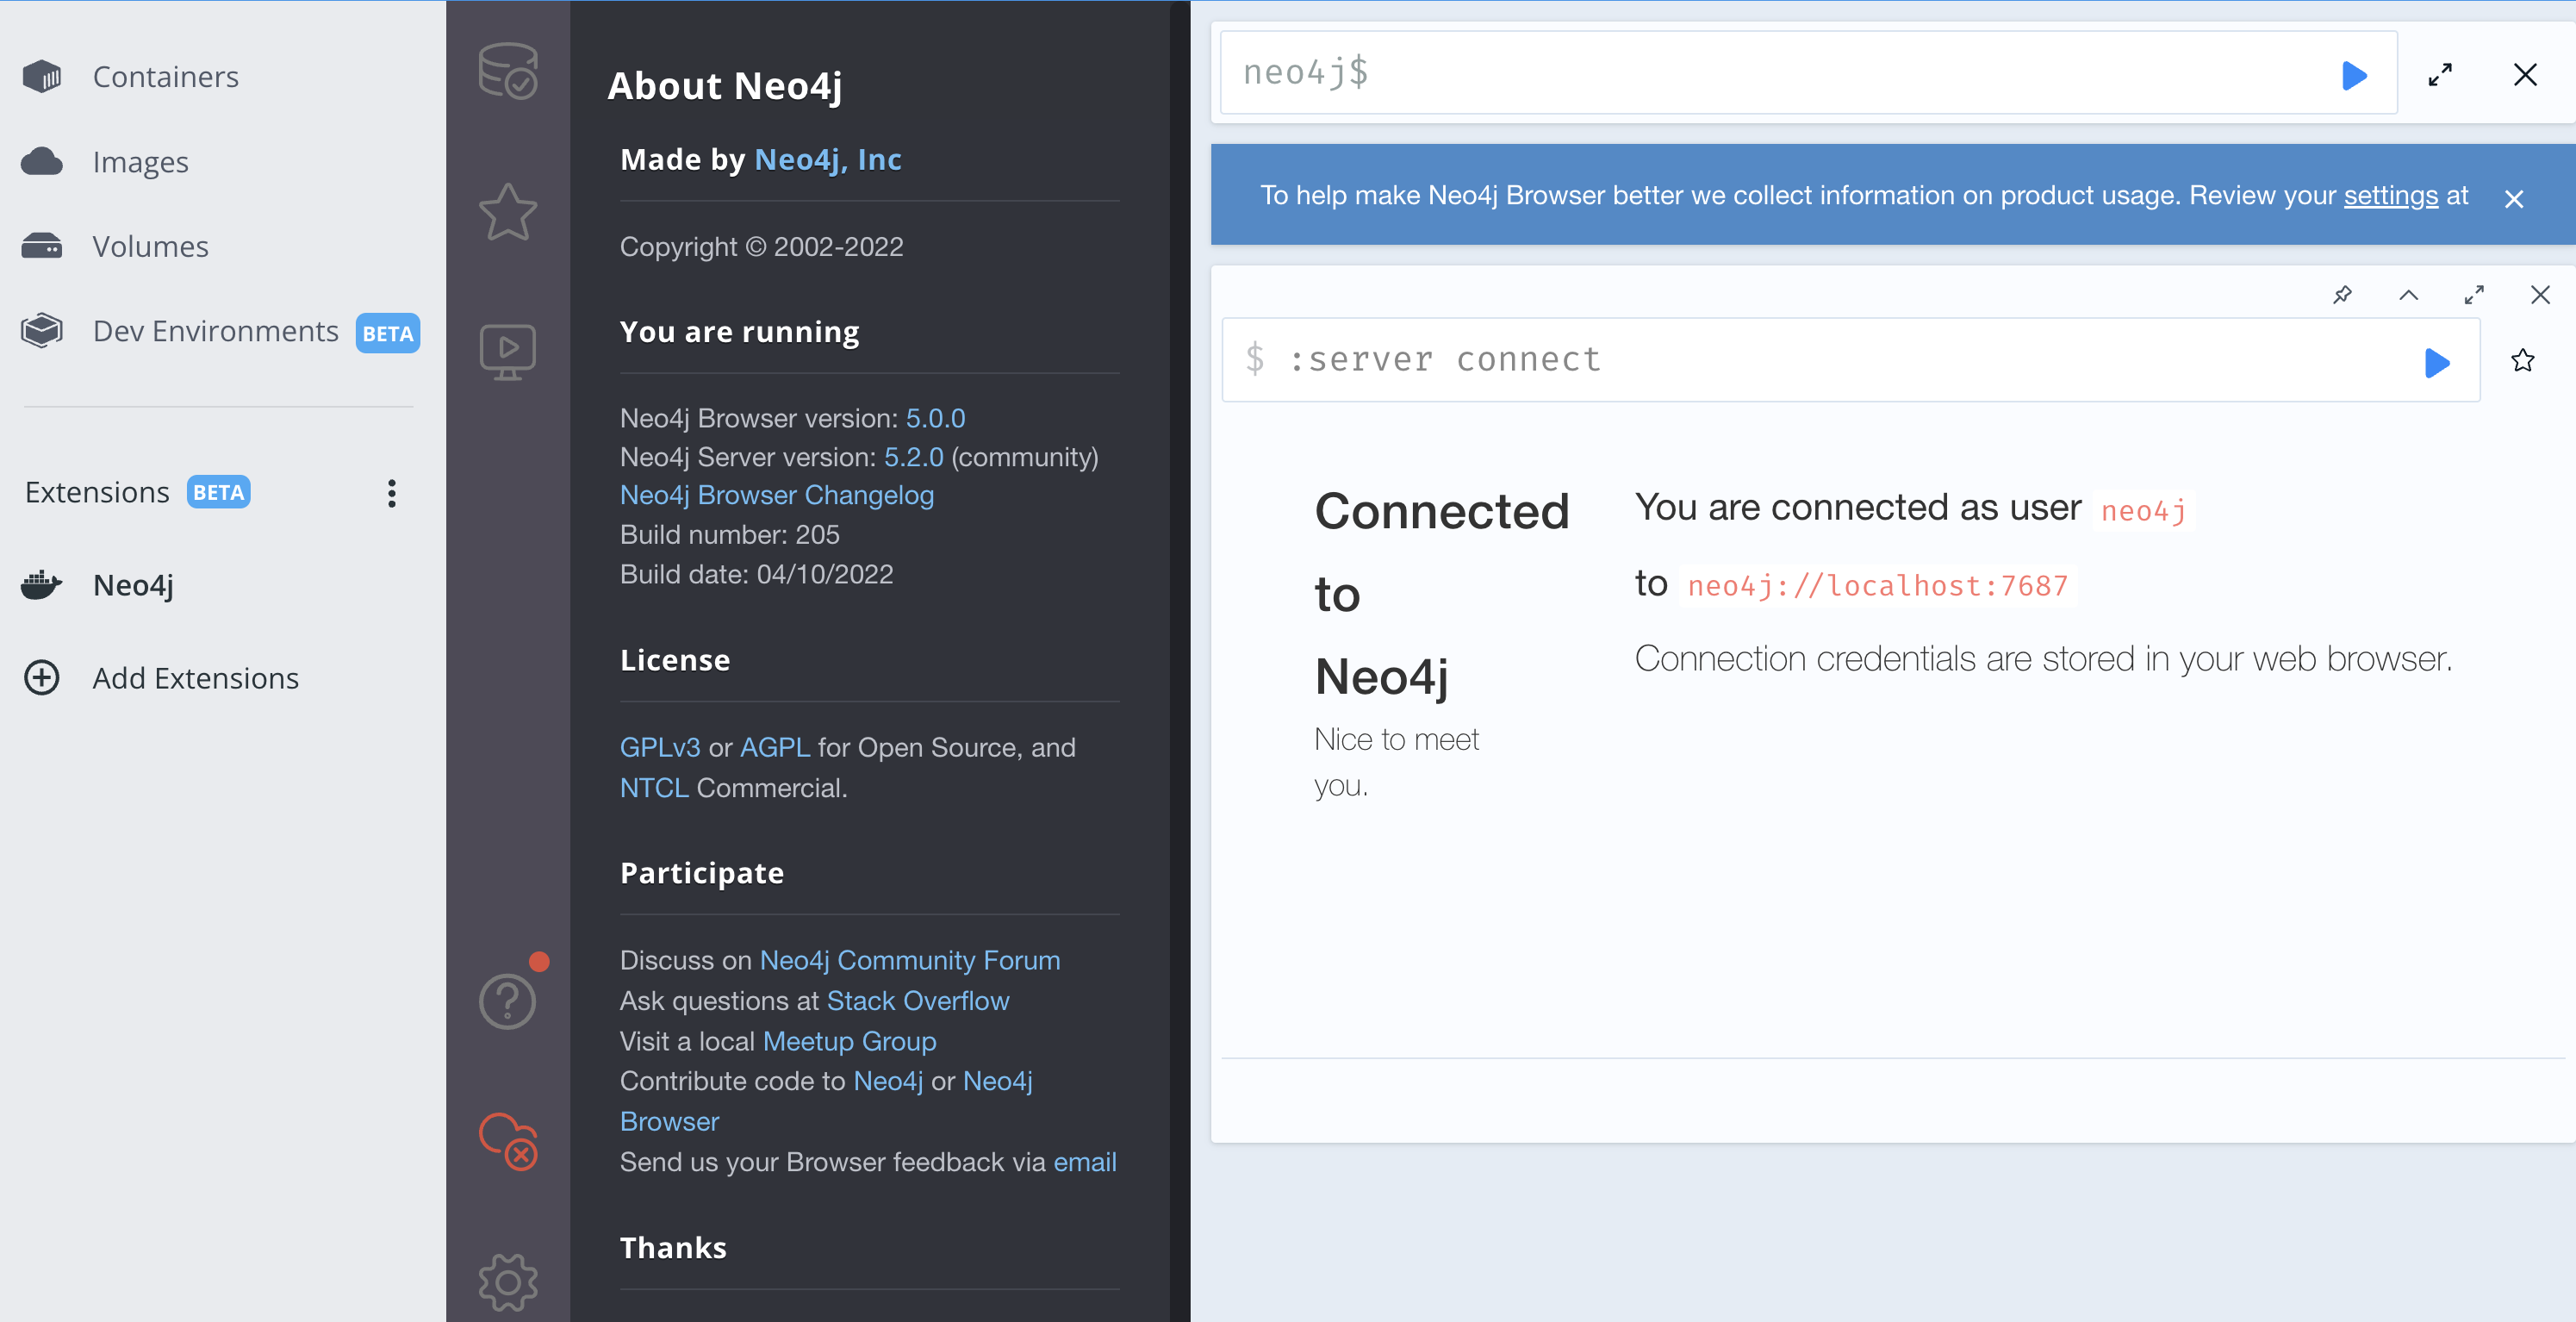Click the Images cloud icon
Viewport: 2576px width, 1322px height.
point(42,162)
